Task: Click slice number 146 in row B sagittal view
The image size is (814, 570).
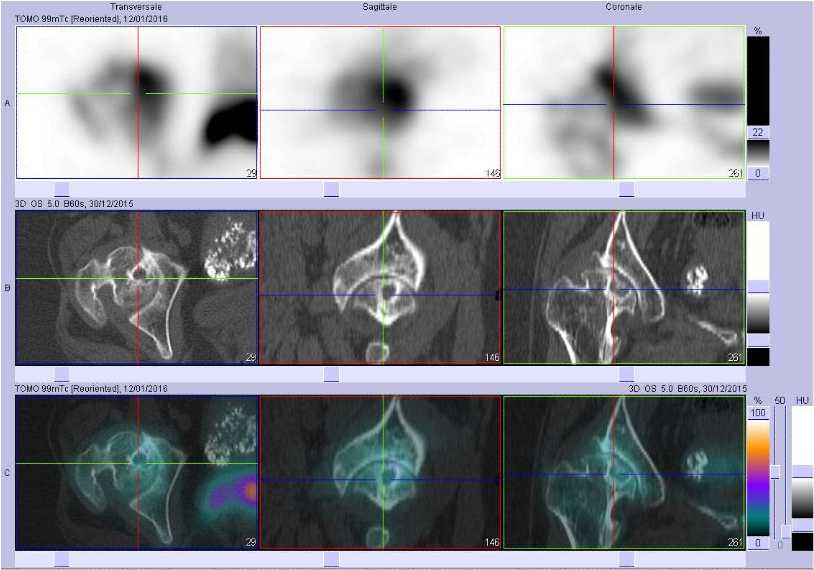Action: pyautogui.click(x=492, y=358)
